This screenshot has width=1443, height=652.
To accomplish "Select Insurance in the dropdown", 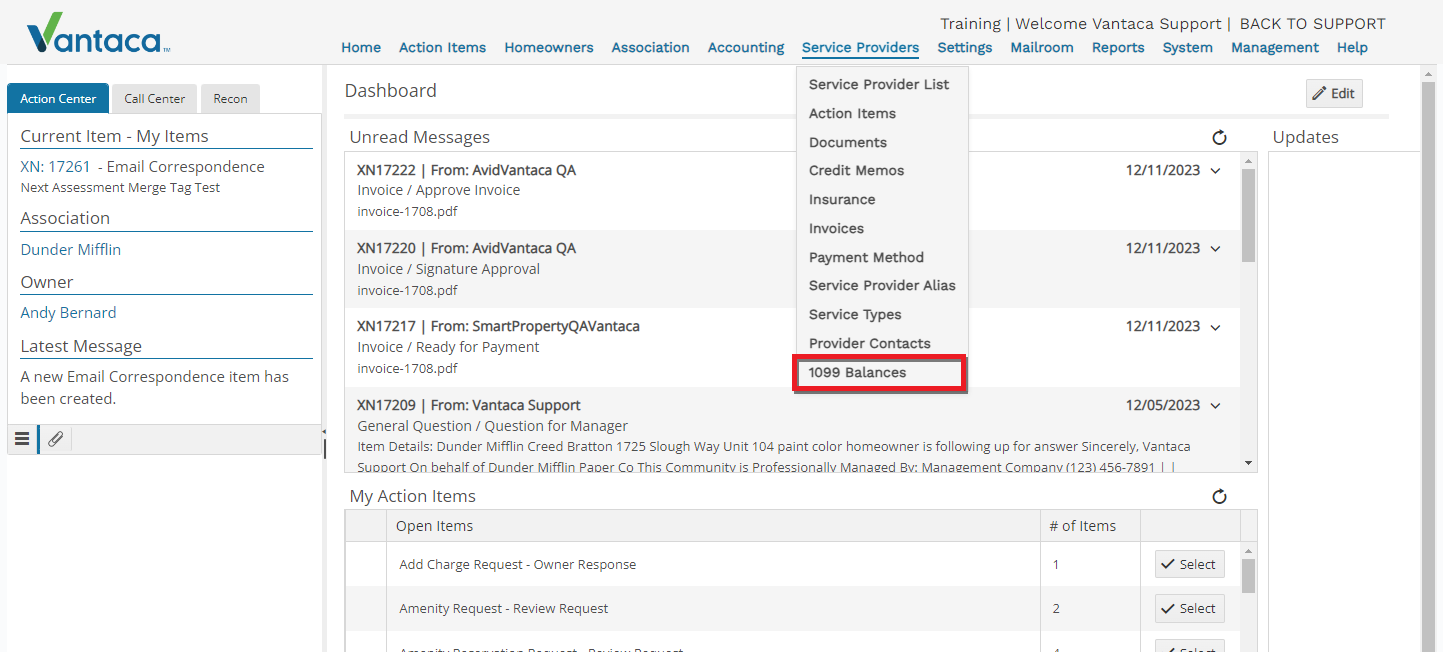I will click(x=842, y=200).
